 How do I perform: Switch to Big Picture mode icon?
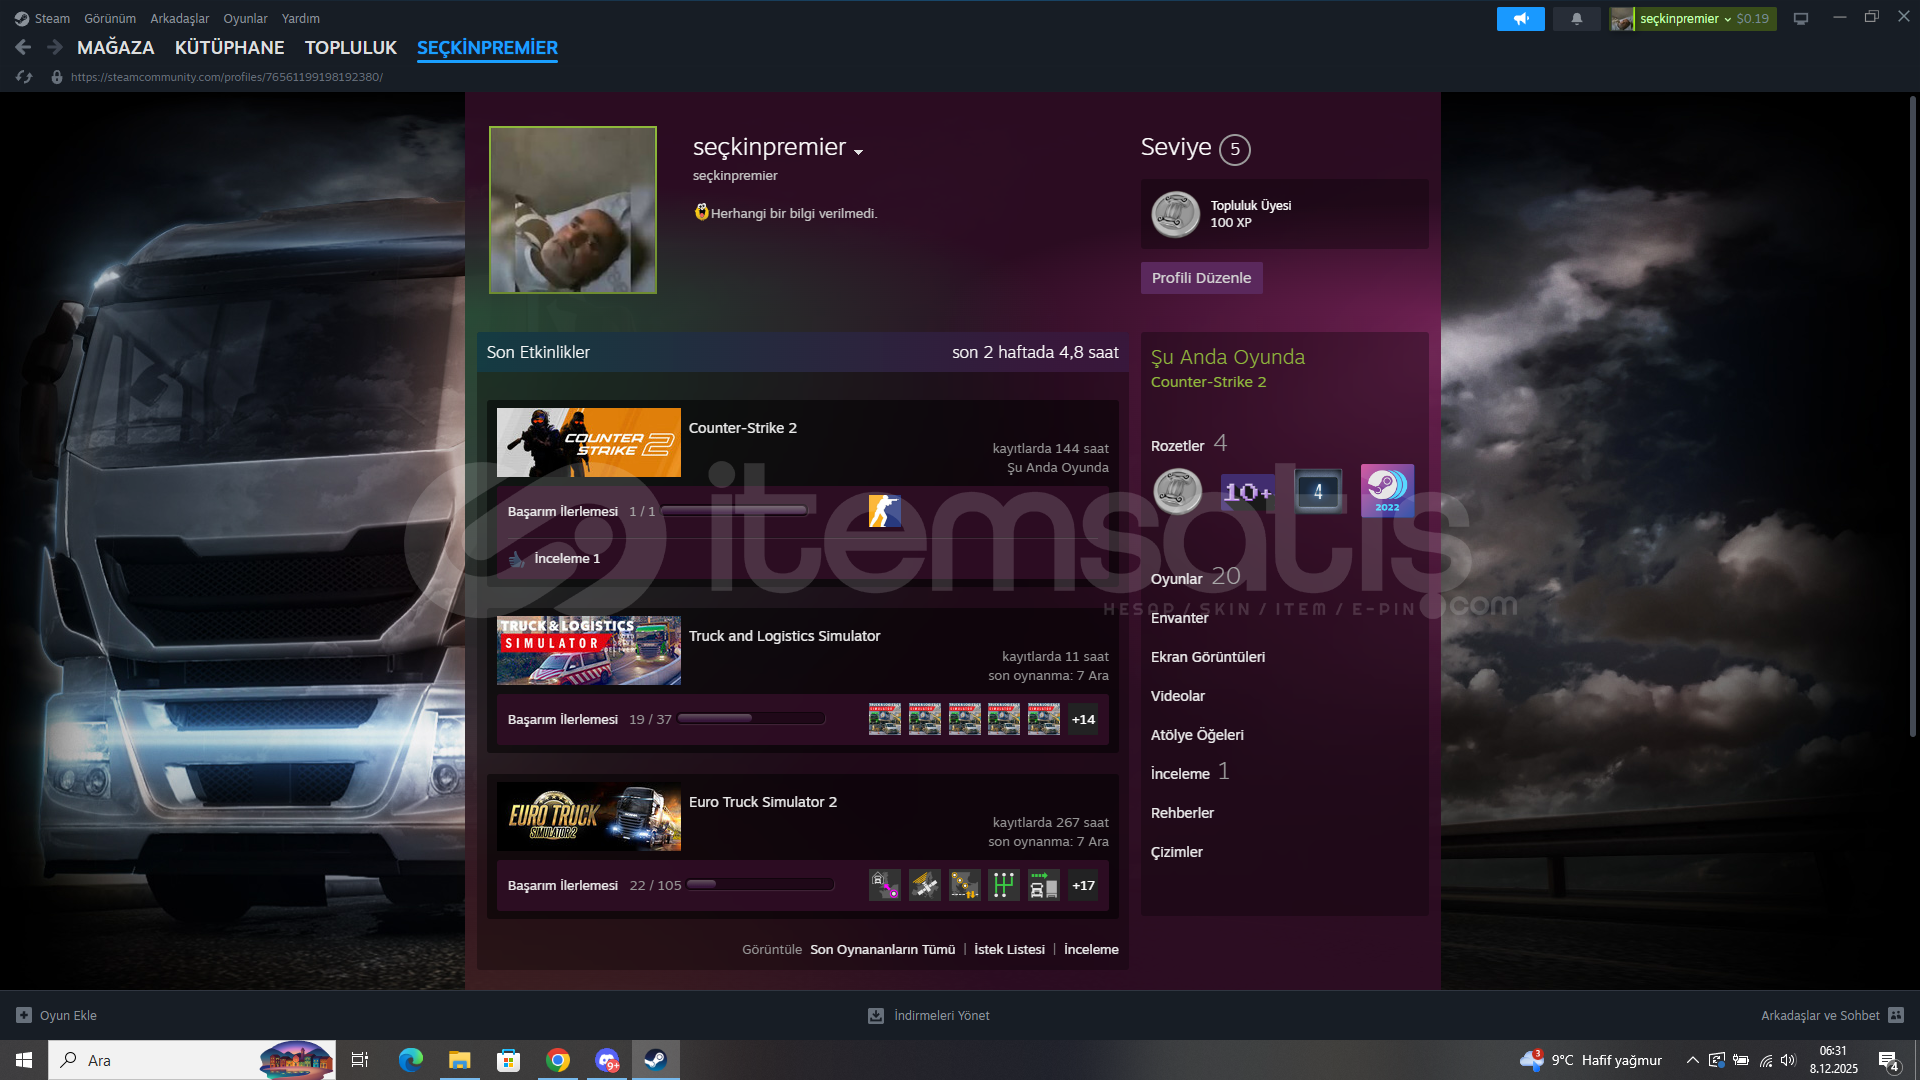point(1801,19)
